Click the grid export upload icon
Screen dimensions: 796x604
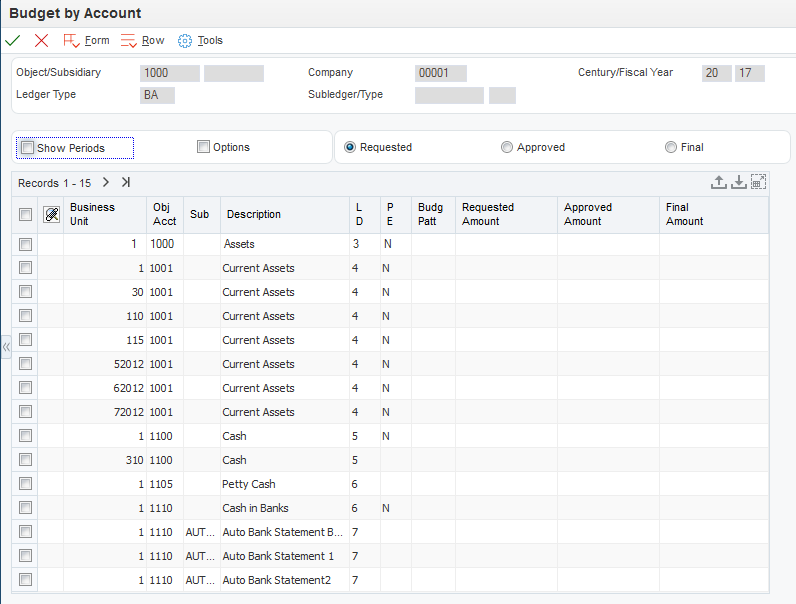(718, 182)
